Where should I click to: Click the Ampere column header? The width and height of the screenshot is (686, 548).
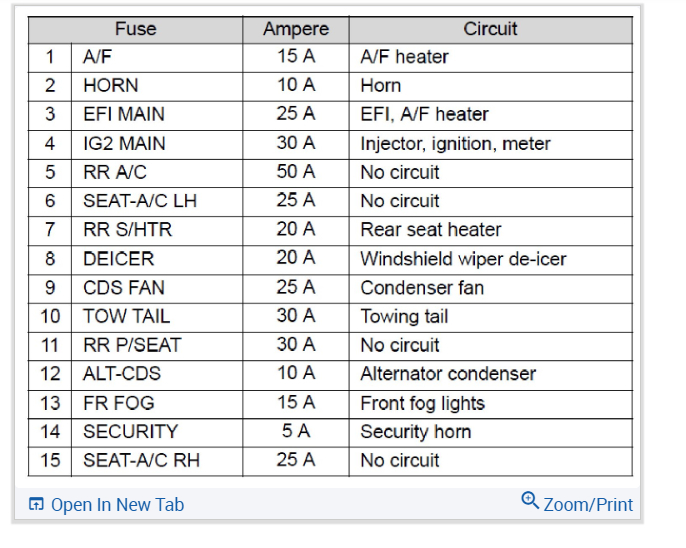[x=295, y=29]
